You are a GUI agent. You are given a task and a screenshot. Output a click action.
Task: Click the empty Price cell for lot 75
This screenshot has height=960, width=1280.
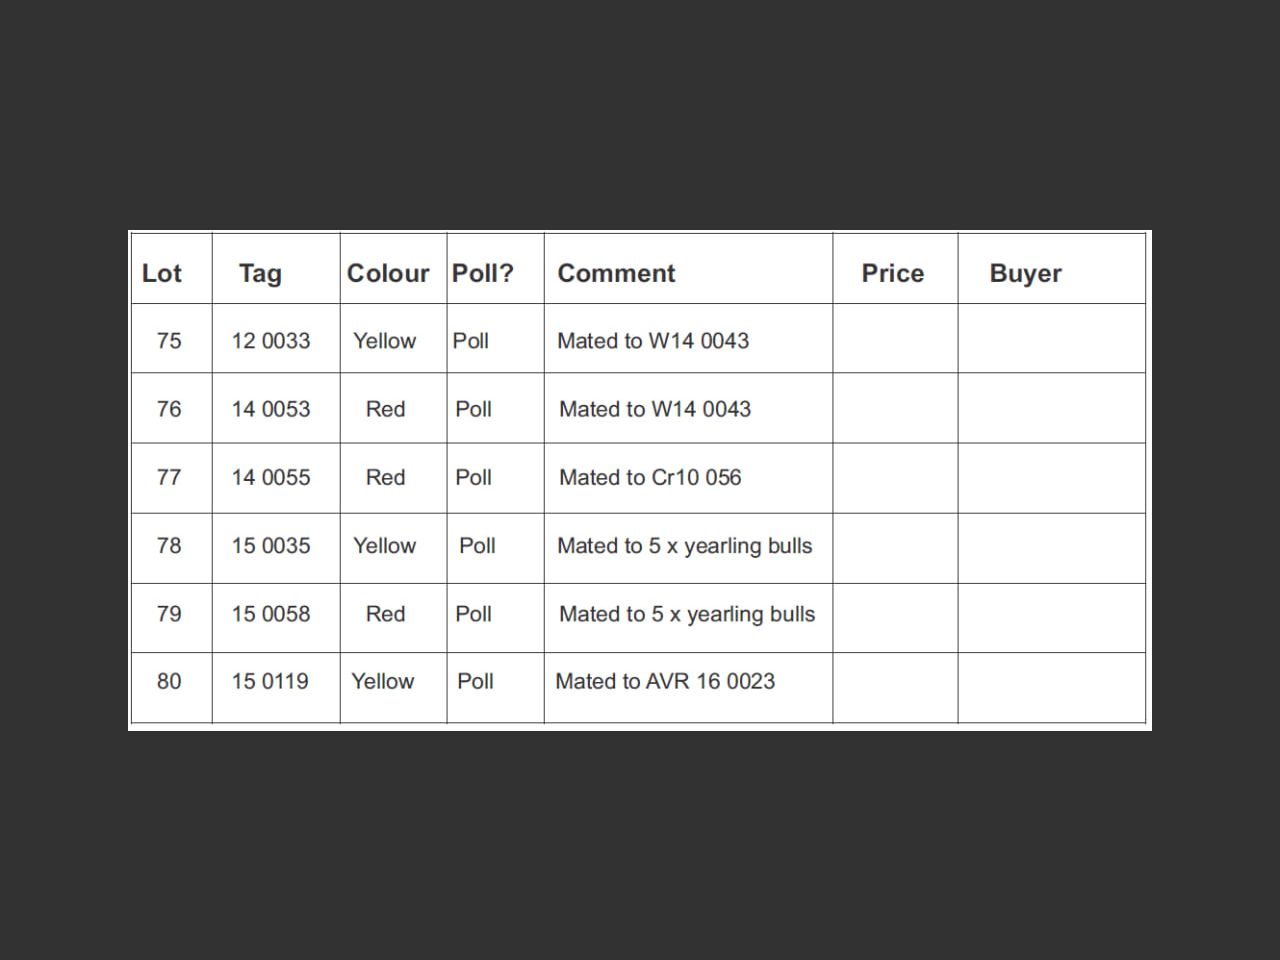[895, 339]
